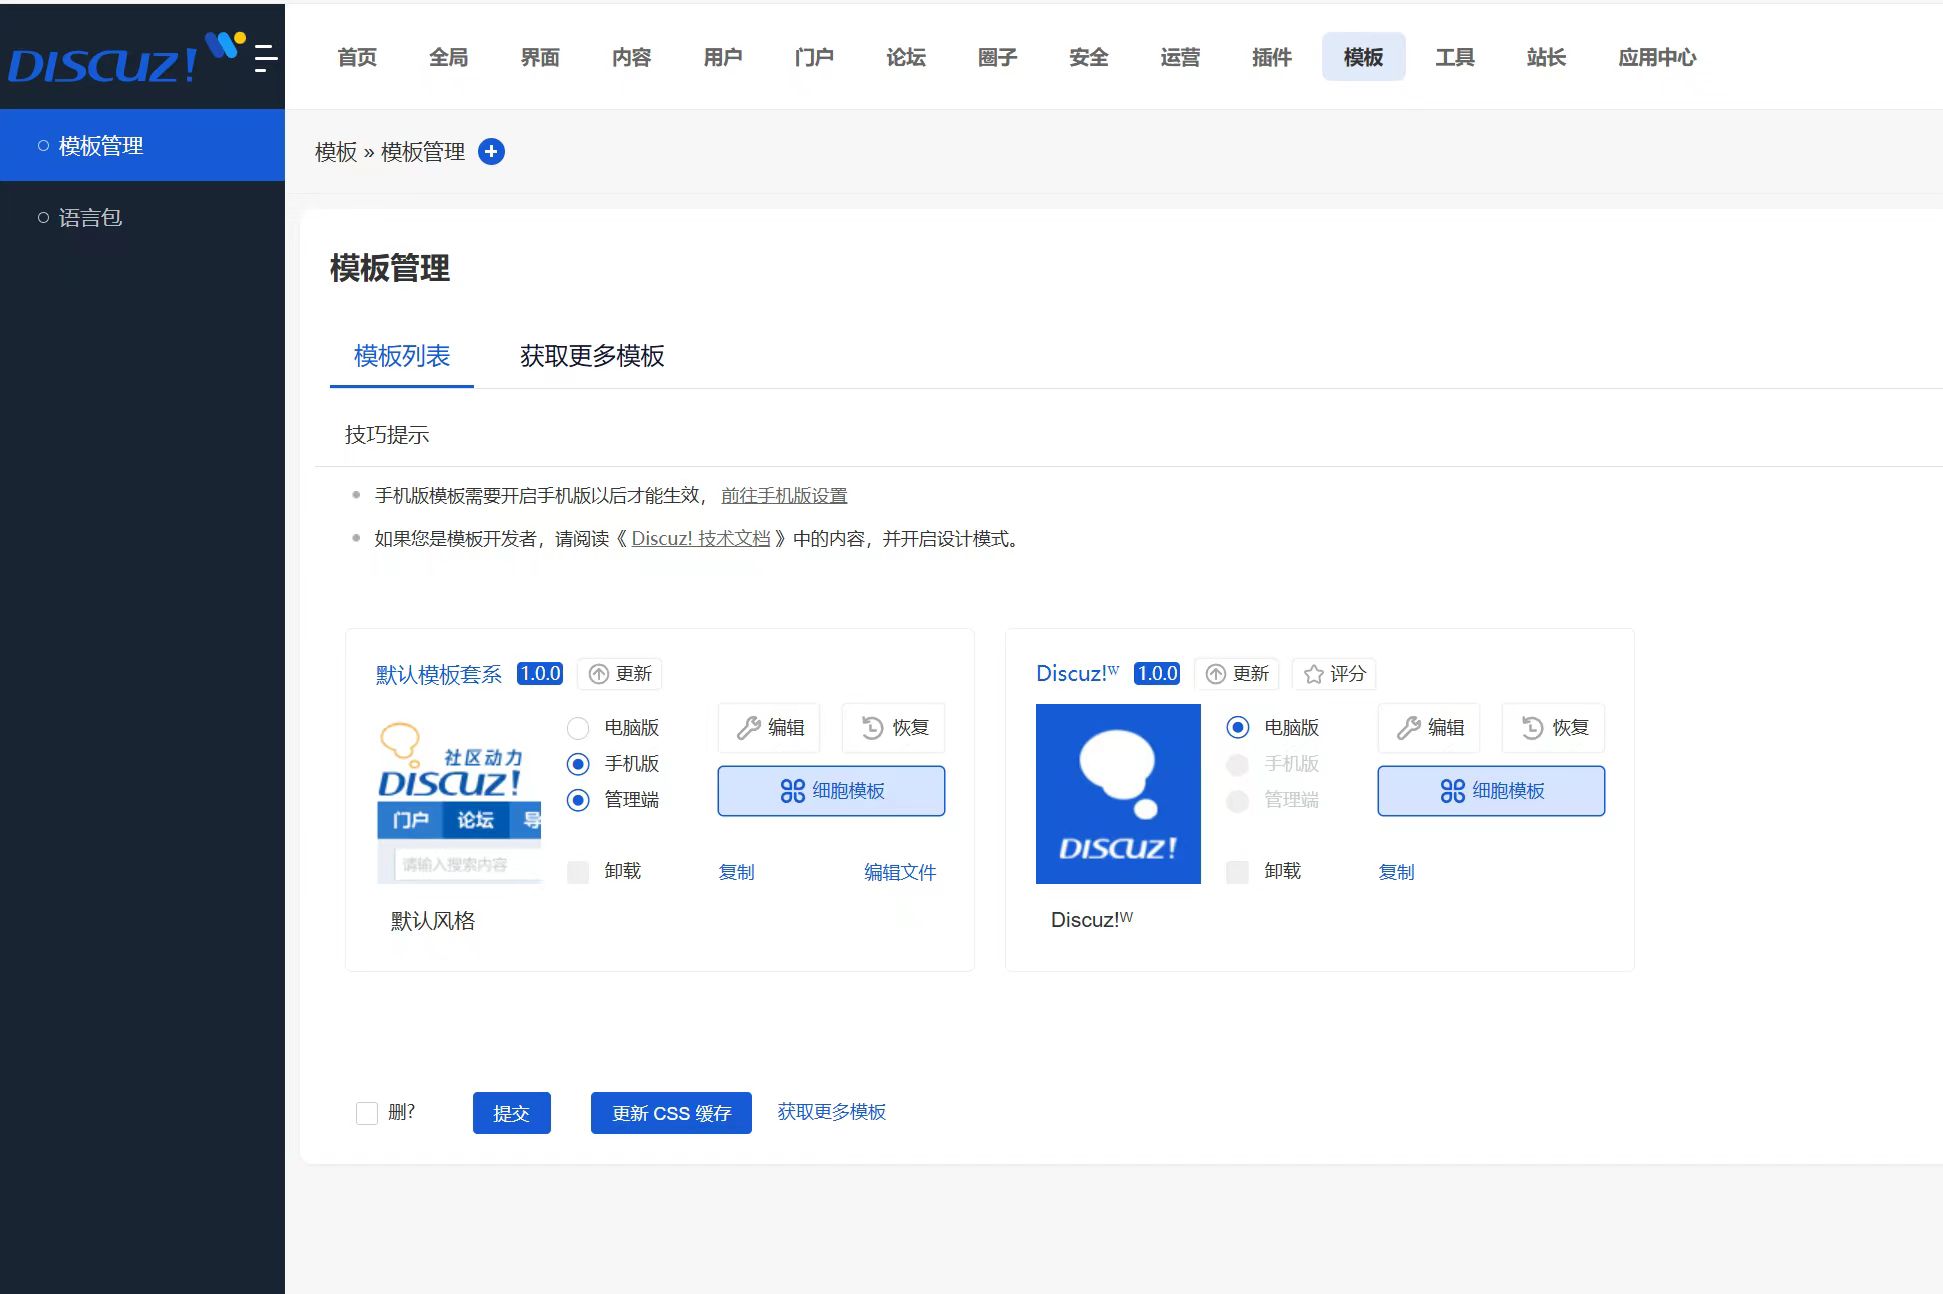Select 手机版 radio in Discuz!W card
1943x1294 pixels.
pos(1238,764)
